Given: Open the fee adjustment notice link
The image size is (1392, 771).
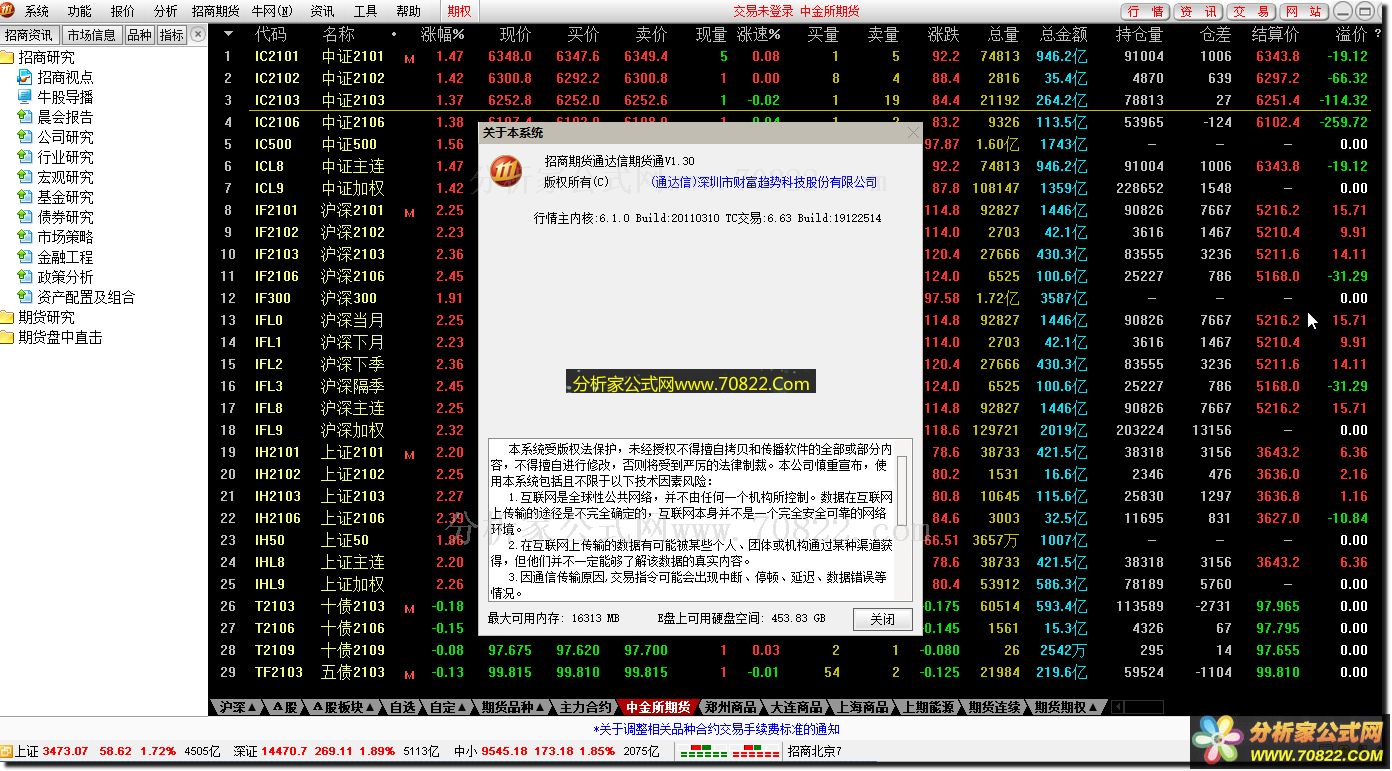Looking at the screenshot, I should pyautogui.click(x=716, y=730).
